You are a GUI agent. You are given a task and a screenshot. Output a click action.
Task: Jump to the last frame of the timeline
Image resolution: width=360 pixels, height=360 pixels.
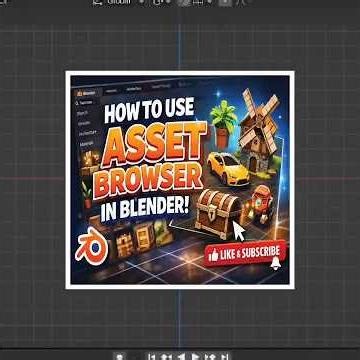(x=225, y=357)
